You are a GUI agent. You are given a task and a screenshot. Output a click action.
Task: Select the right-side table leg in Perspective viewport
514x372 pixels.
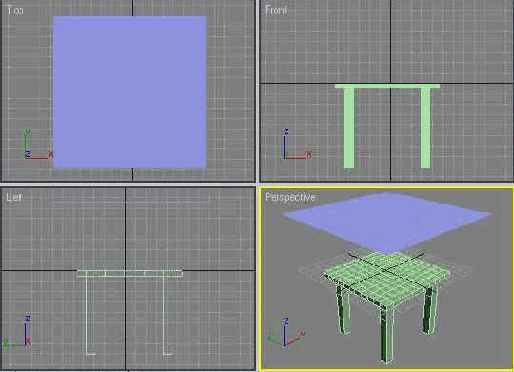(430, 310)
